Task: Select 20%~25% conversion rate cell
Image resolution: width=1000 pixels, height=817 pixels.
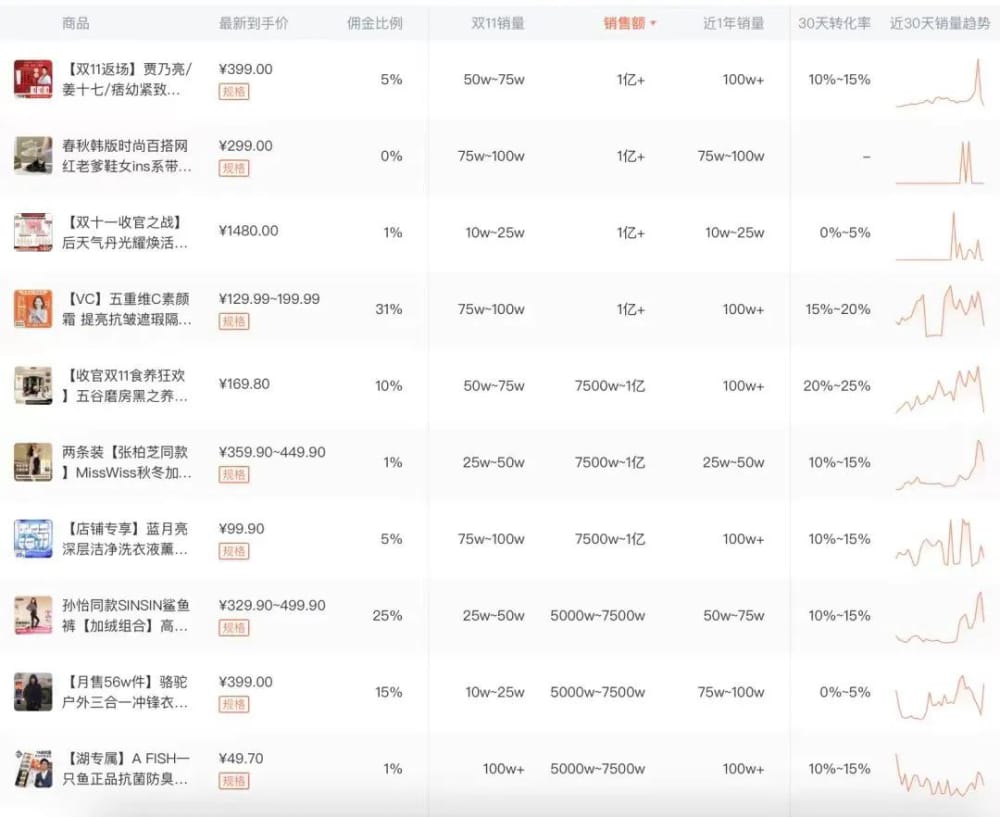Action: tap(837, 386)
